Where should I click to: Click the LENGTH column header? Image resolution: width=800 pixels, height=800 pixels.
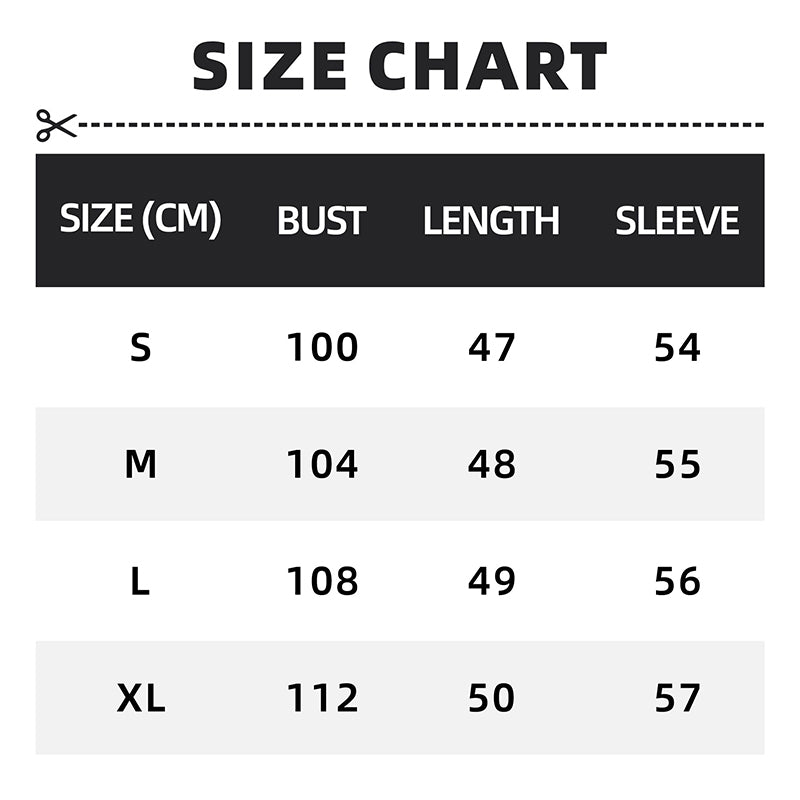point(491,221)
